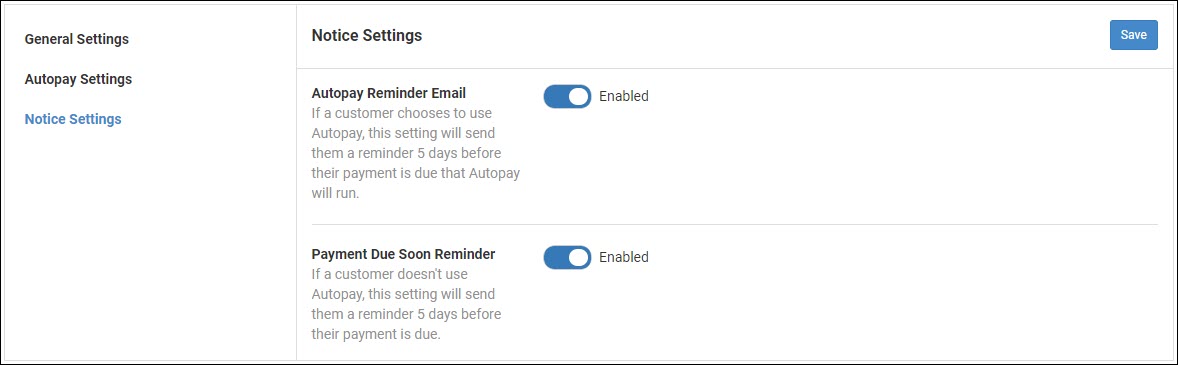Open General Settings in the sidebar
This screenshot has width=1178, height=365.
(77, 39)
